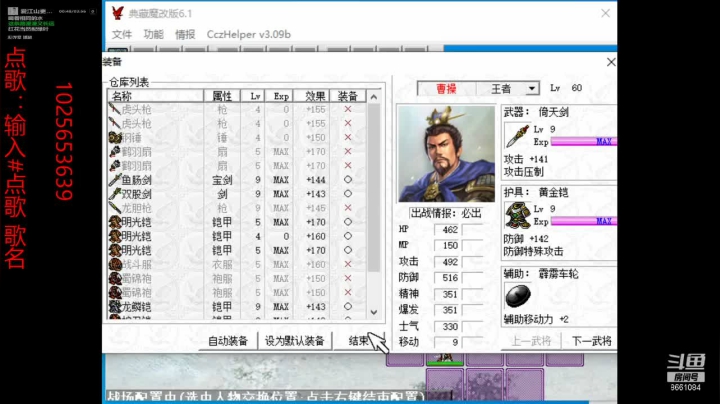Select the 钢锤 row name

(x=132, y=138)
